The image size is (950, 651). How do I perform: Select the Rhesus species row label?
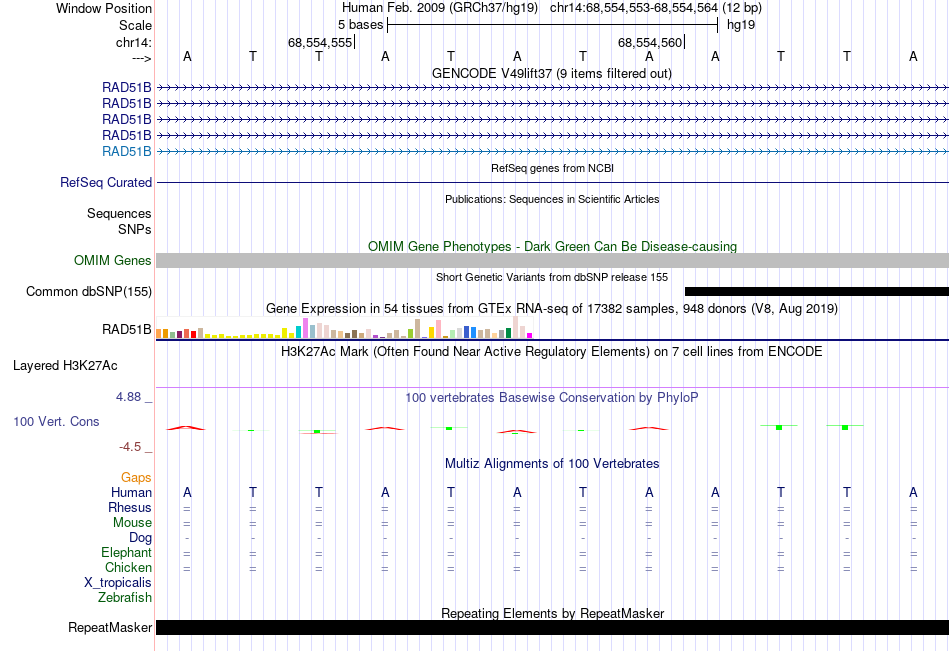point(130,507)
